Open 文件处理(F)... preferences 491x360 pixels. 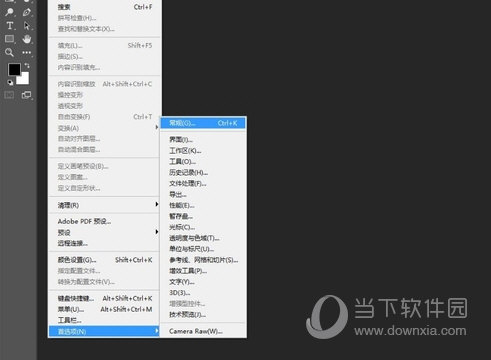(203, 184)
